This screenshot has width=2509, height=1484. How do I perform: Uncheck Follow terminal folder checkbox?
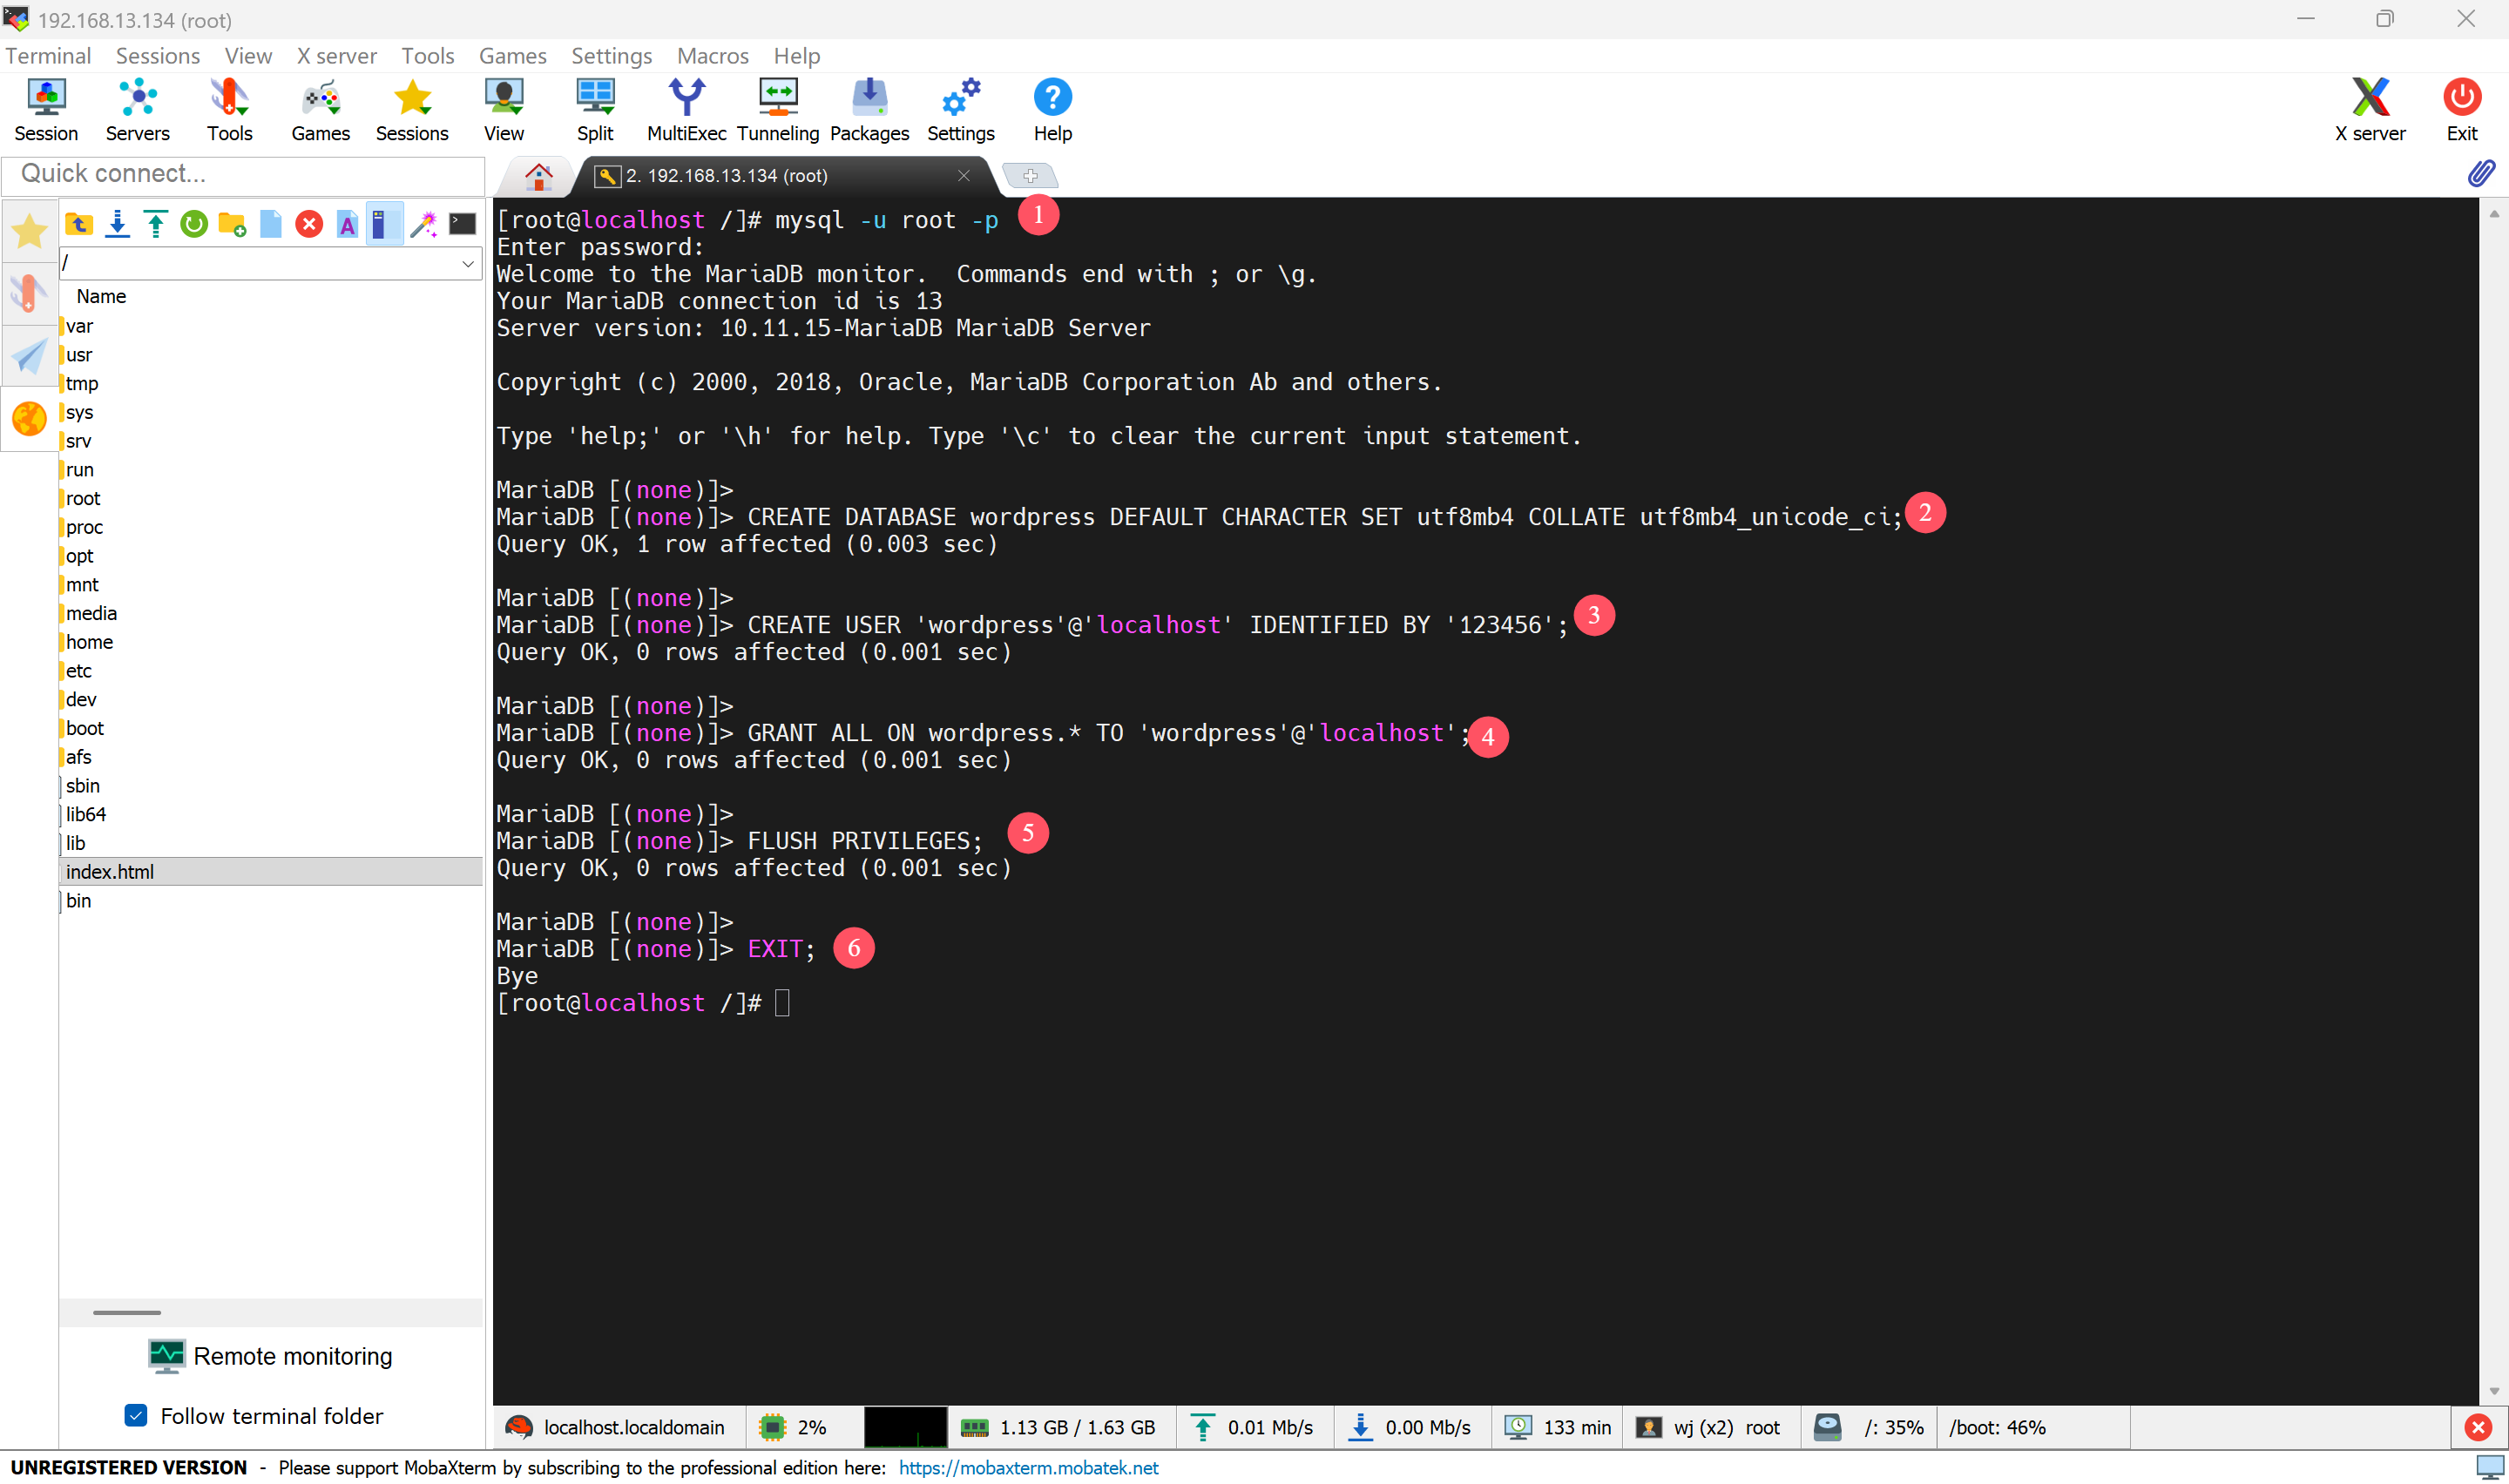pos(136,1415)
